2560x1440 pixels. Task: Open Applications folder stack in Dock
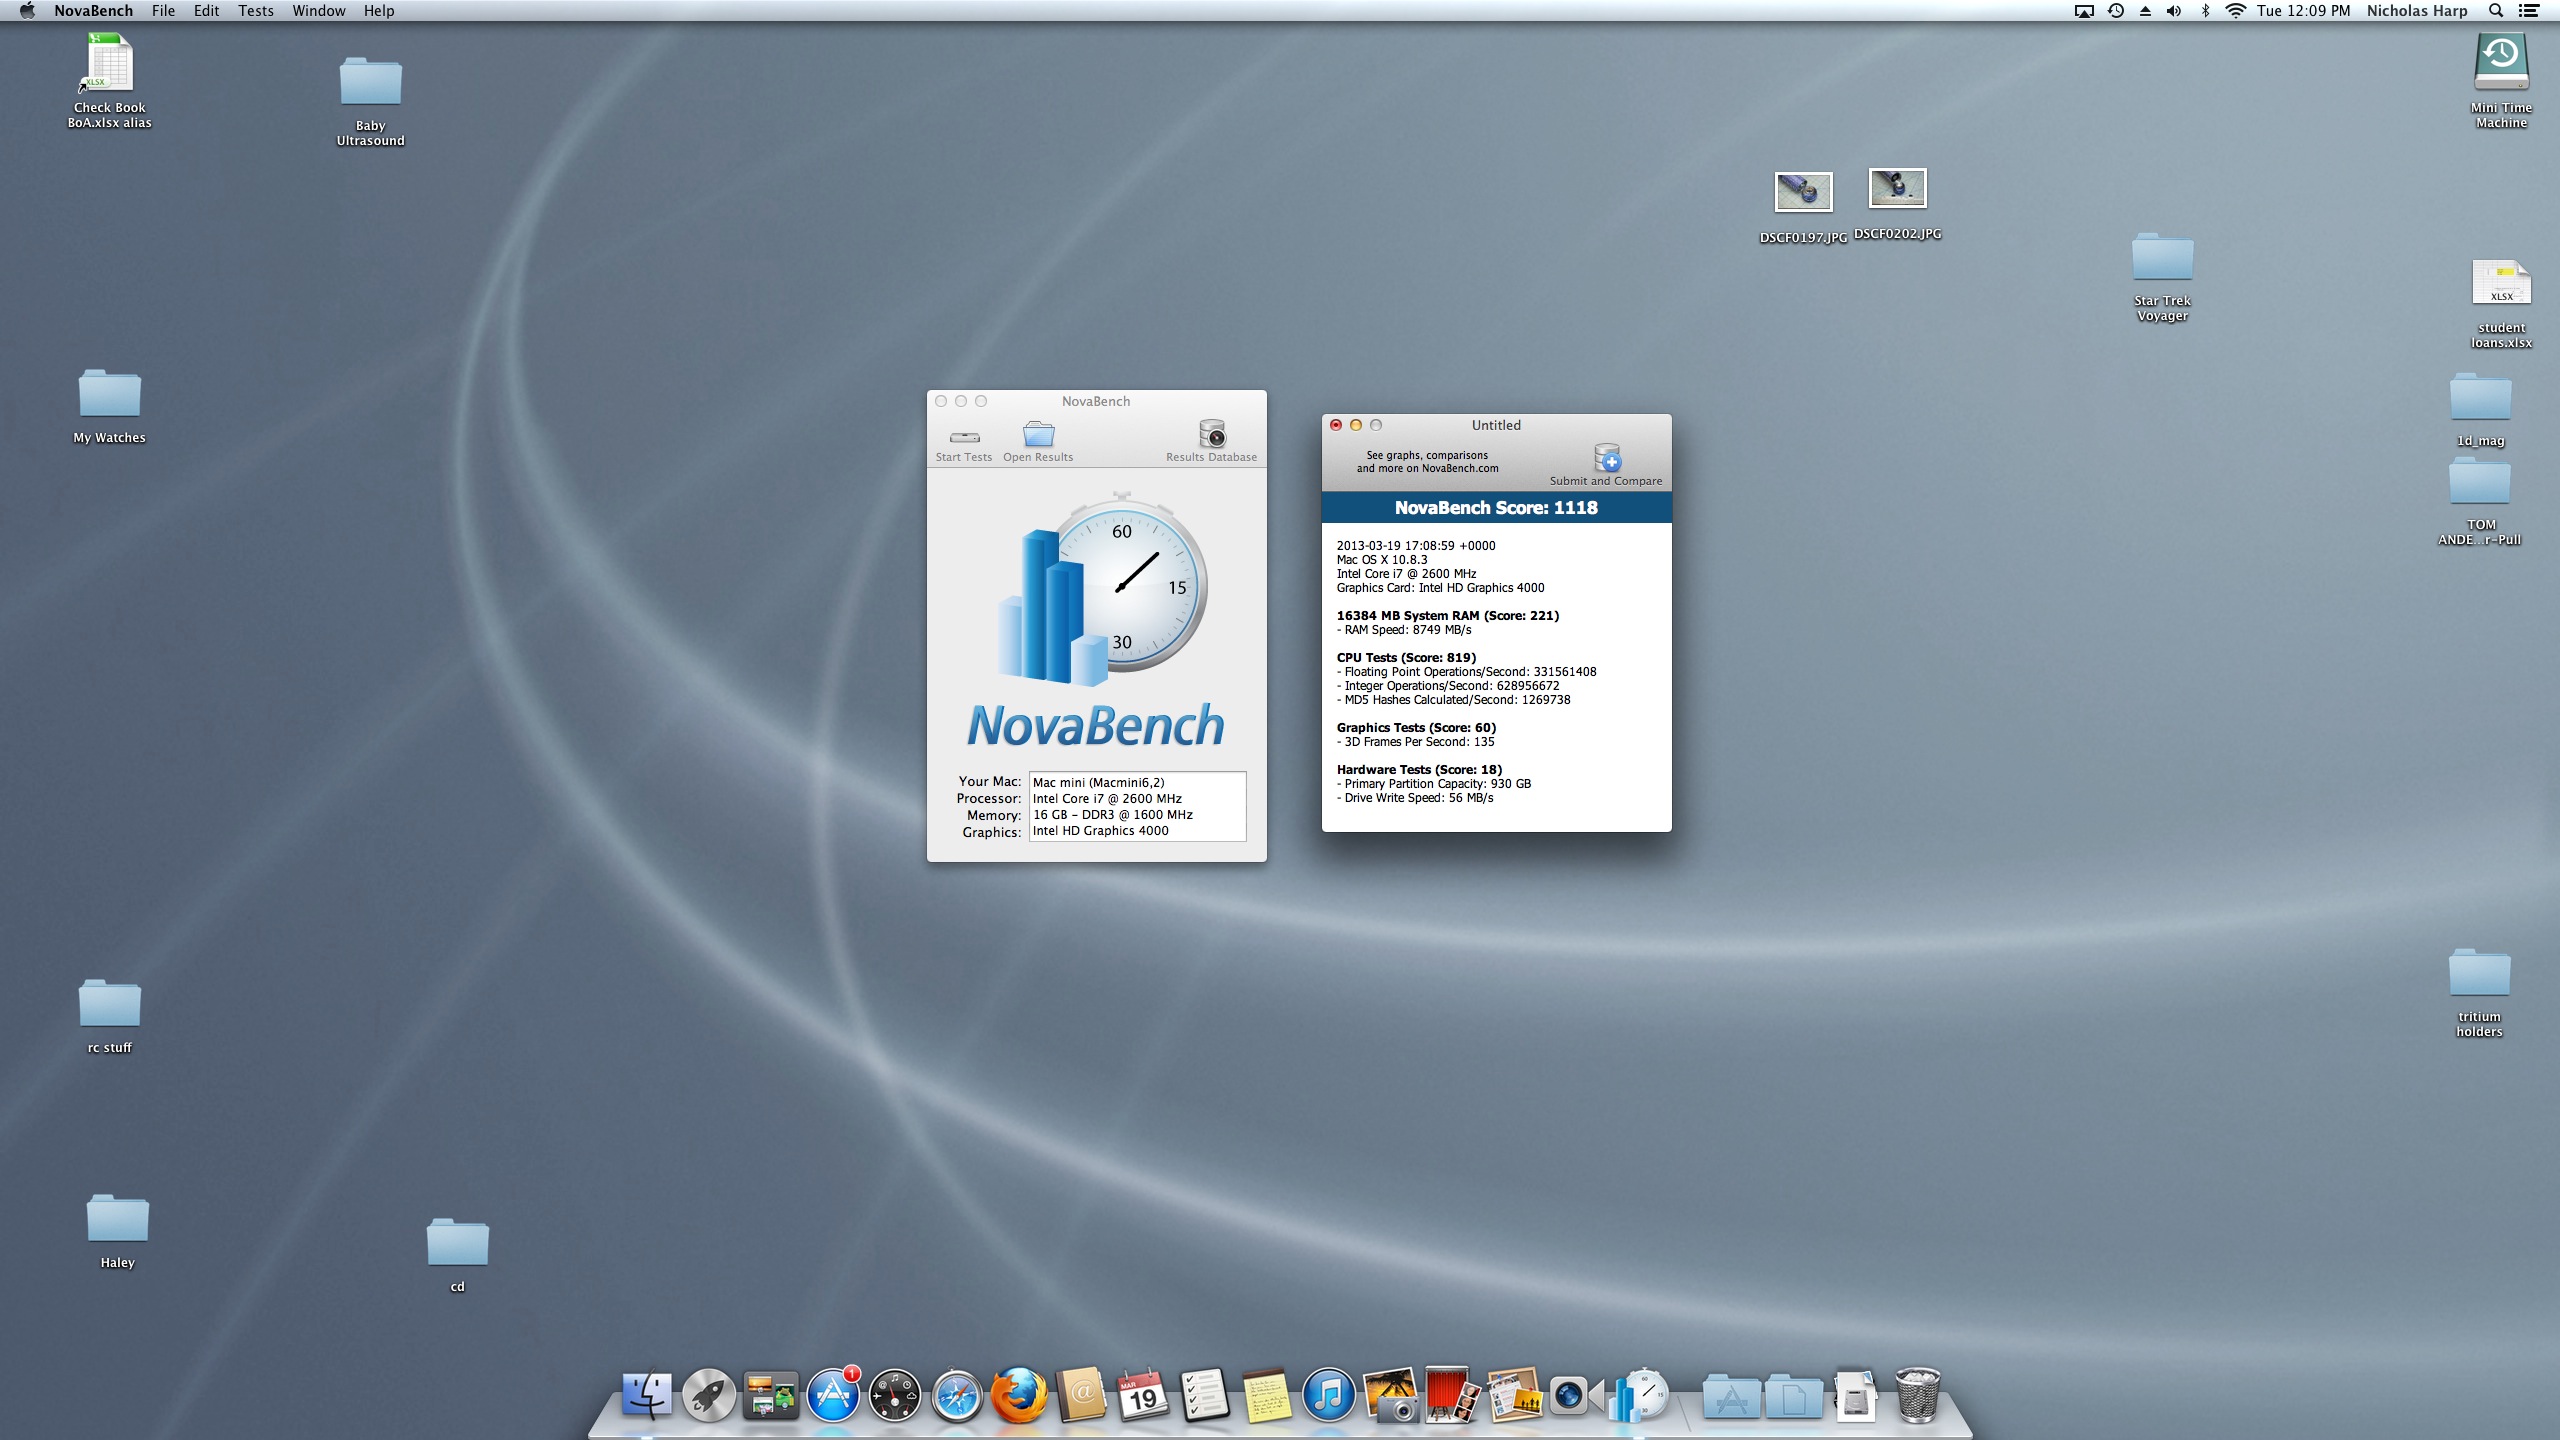click(x=1731, y=1396)
